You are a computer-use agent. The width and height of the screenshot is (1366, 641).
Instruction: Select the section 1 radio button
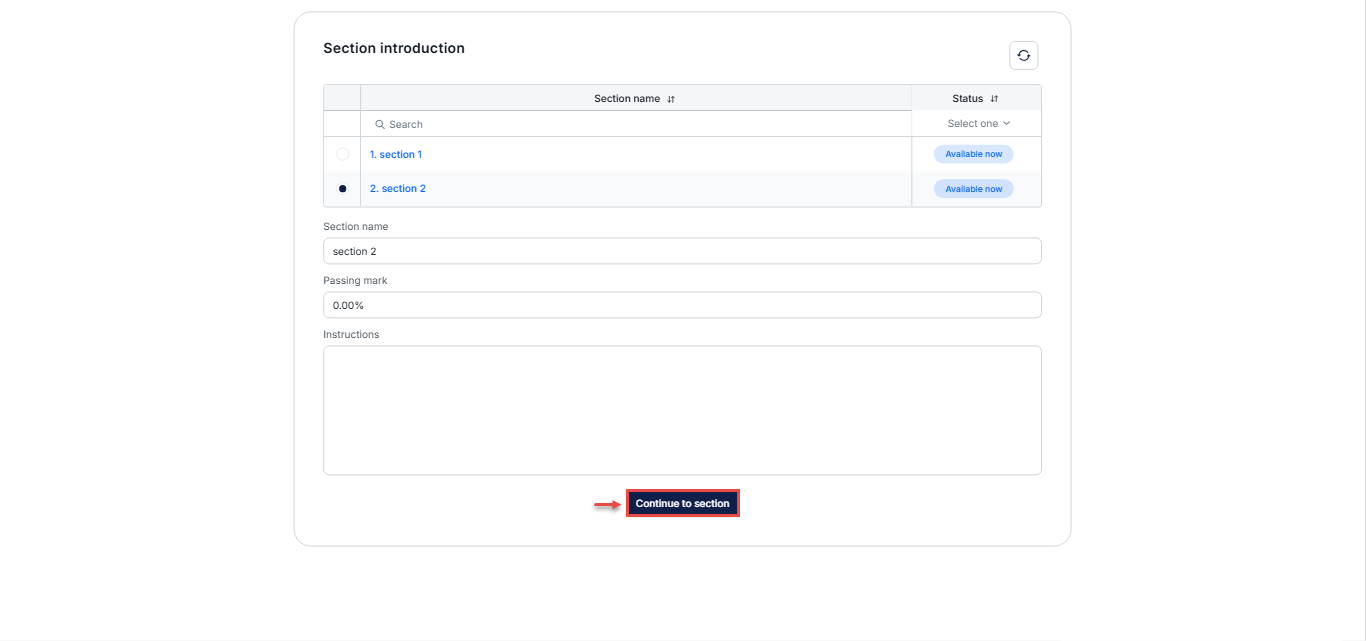pos(343,155)
